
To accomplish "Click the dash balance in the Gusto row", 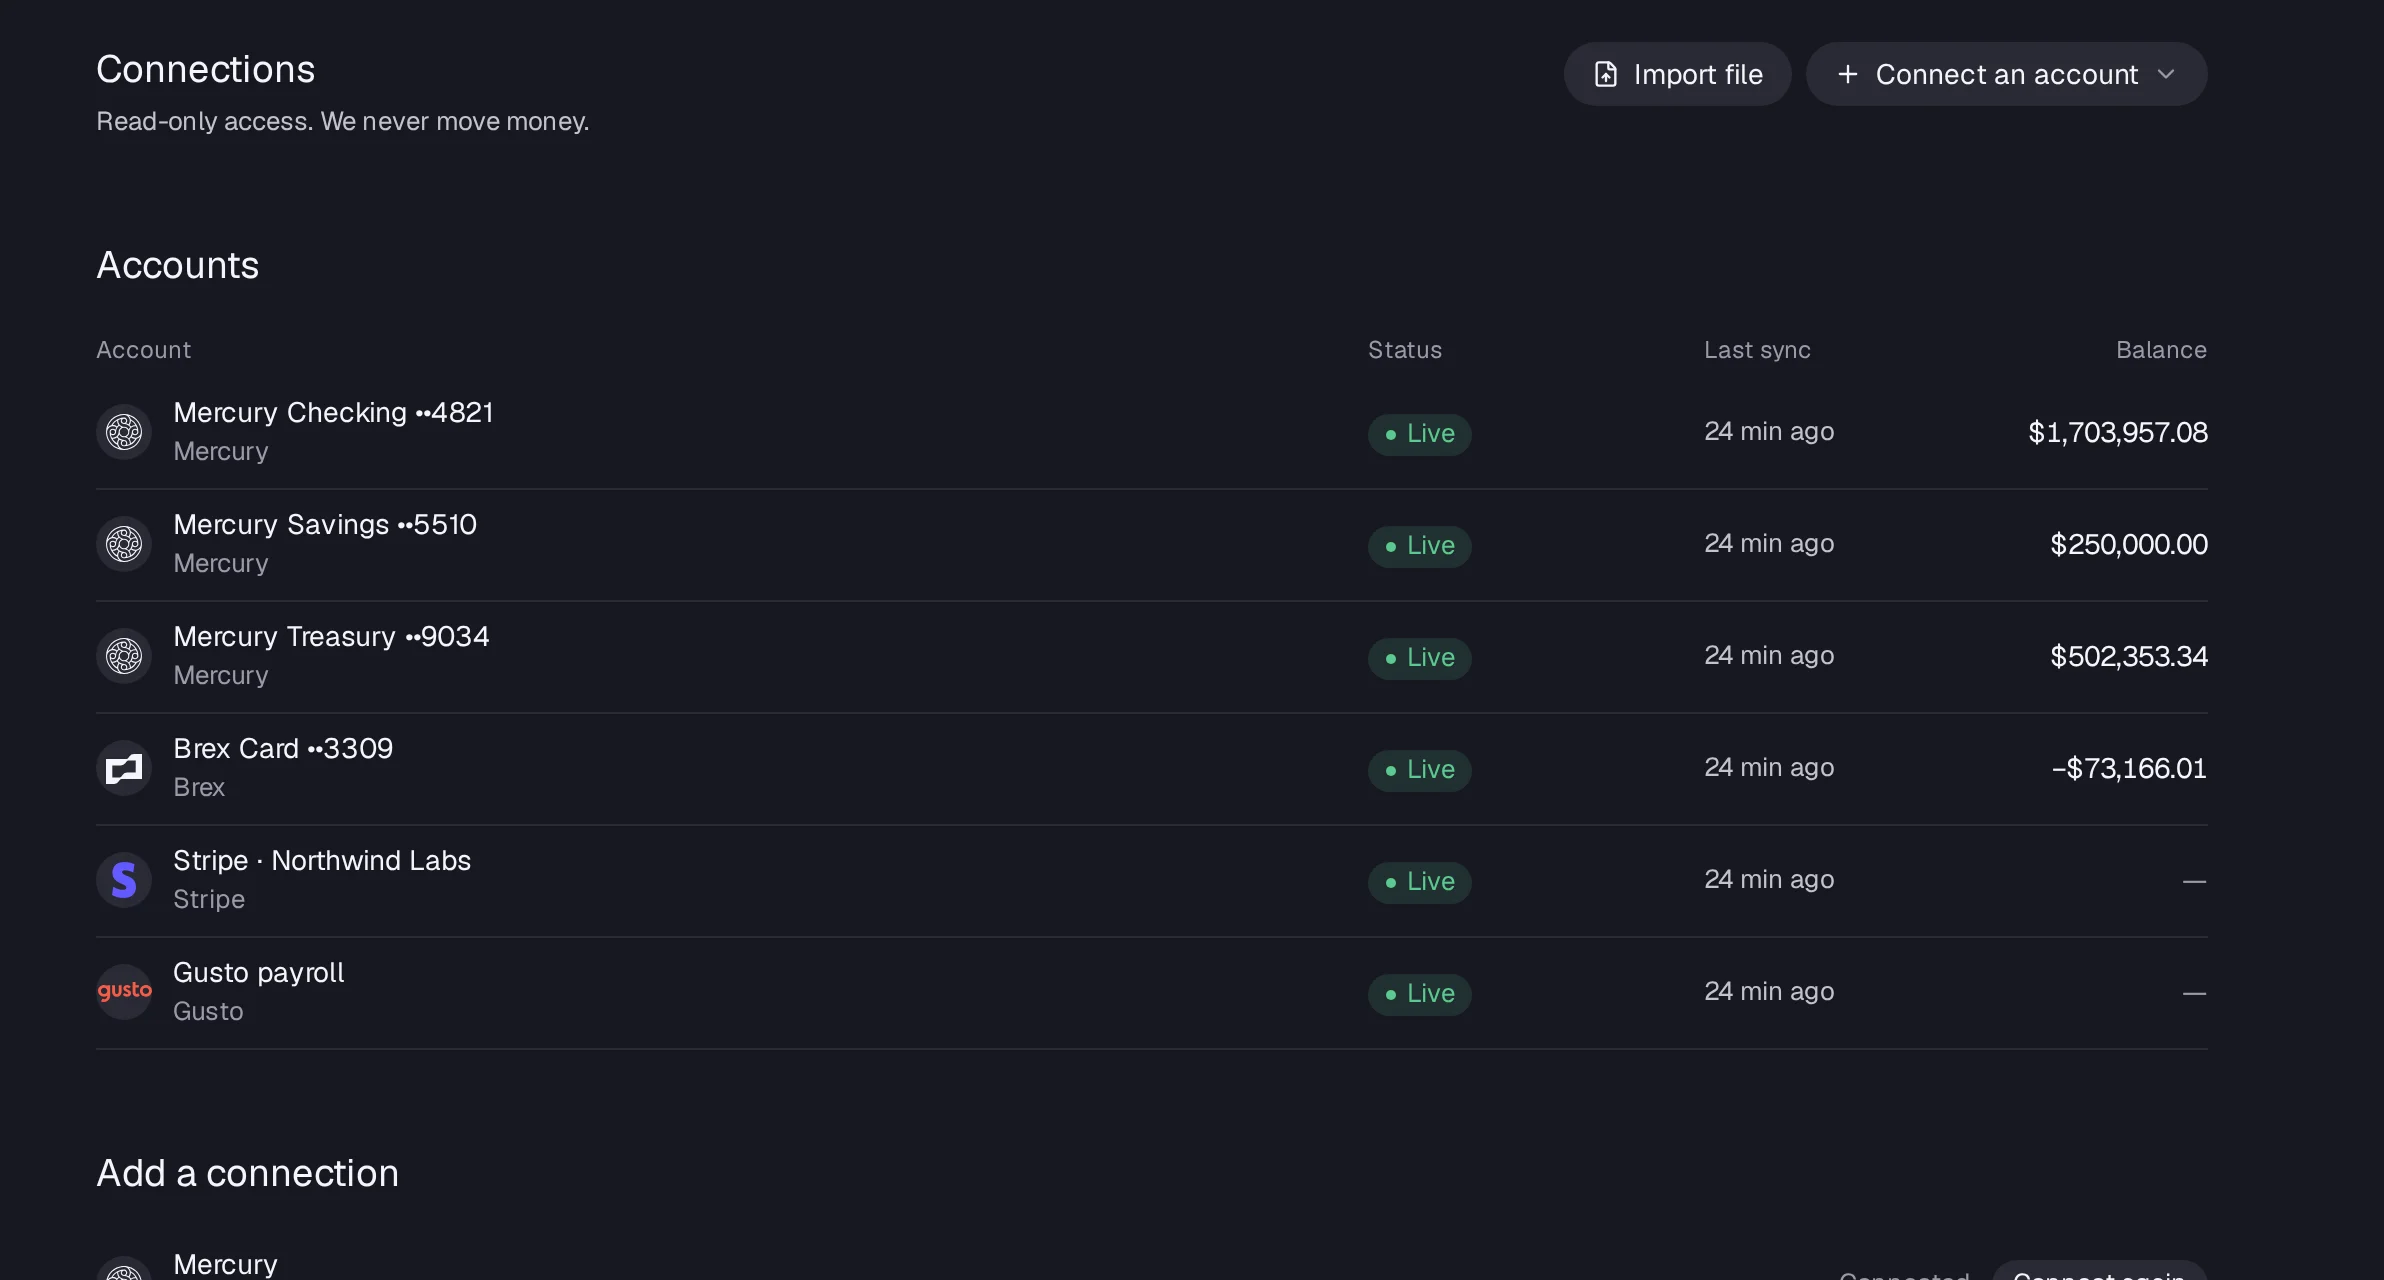I will coord(2194,993).
